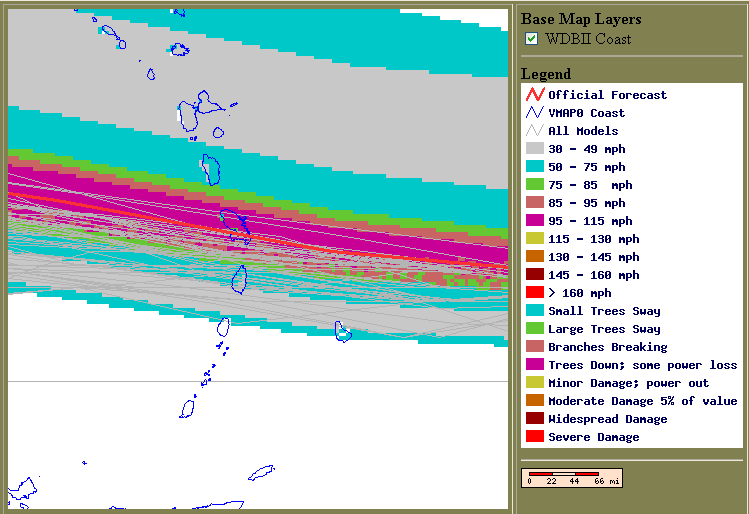Click the Official Forecast red line icon
Viewport: 749px width, 514px height.
click(535, 95)
